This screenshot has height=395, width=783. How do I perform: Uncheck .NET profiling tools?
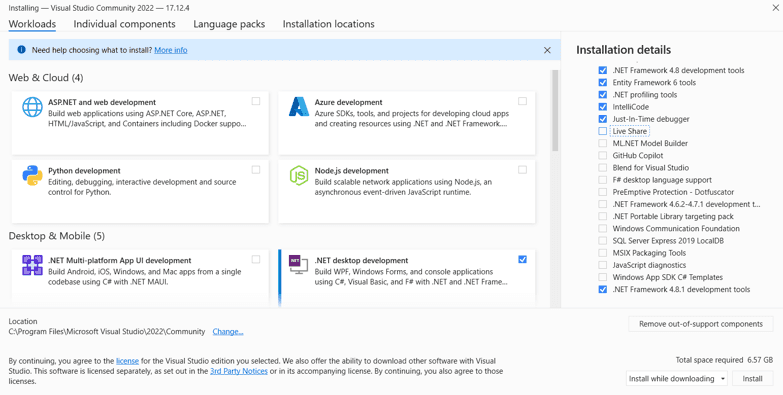603,94
